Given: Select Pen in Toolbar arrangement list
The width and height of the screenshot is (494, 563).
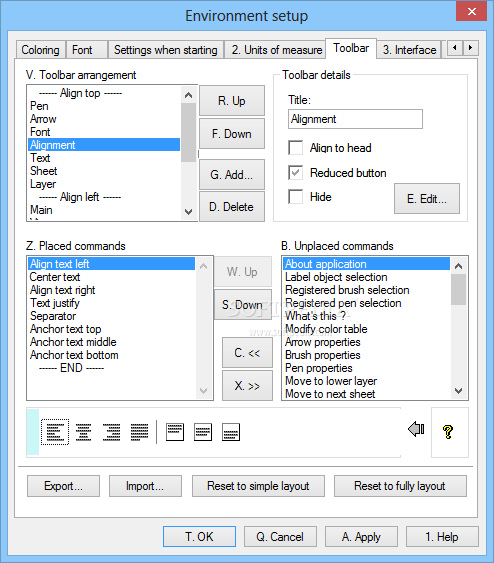Looking at the screenshot, I should (x=104, y=106).
